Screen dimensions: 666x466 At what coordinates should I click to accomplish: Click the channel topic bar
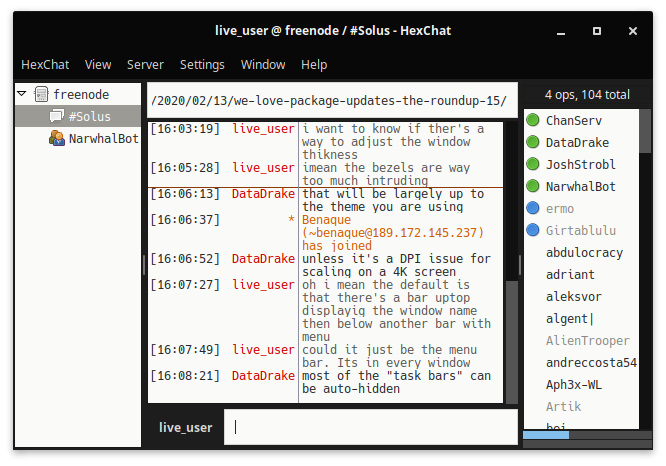[x=332, y=100]
